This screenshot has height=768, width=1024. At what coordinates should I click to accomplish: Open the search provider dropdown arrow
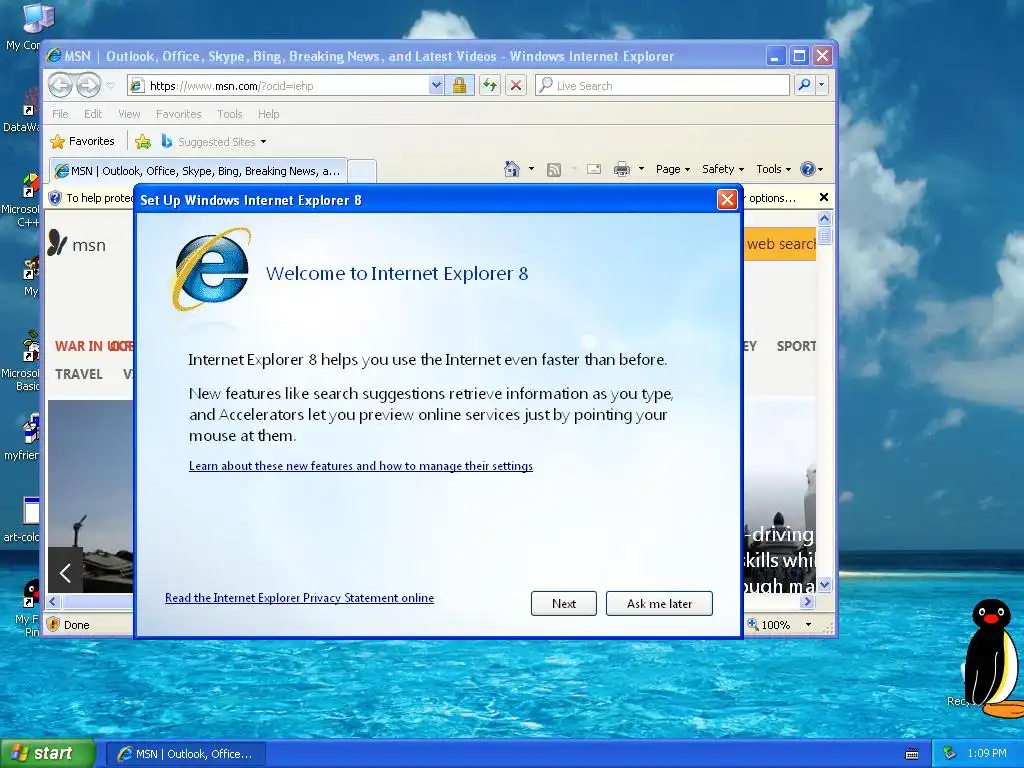click(822, 86)
